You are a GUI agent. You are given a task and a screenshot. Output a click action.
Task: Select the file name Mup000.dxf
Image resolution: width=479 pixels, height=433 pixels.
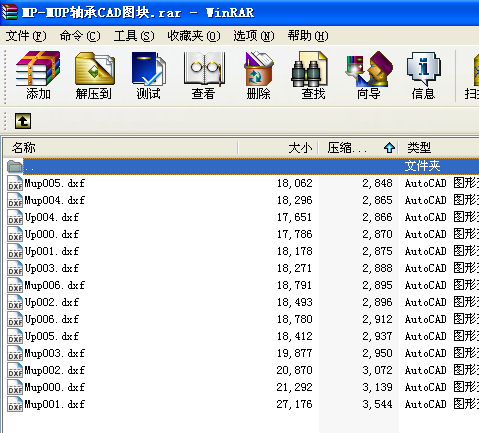[55, 387]
